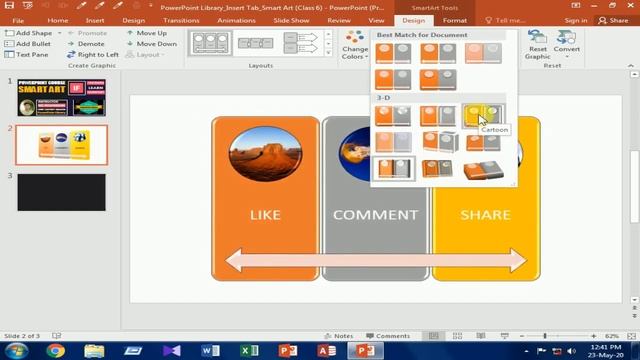Screen dimensions: 640x360
Task: Select slide 3 black thumbnail
Action: click(x=62, y=192)
